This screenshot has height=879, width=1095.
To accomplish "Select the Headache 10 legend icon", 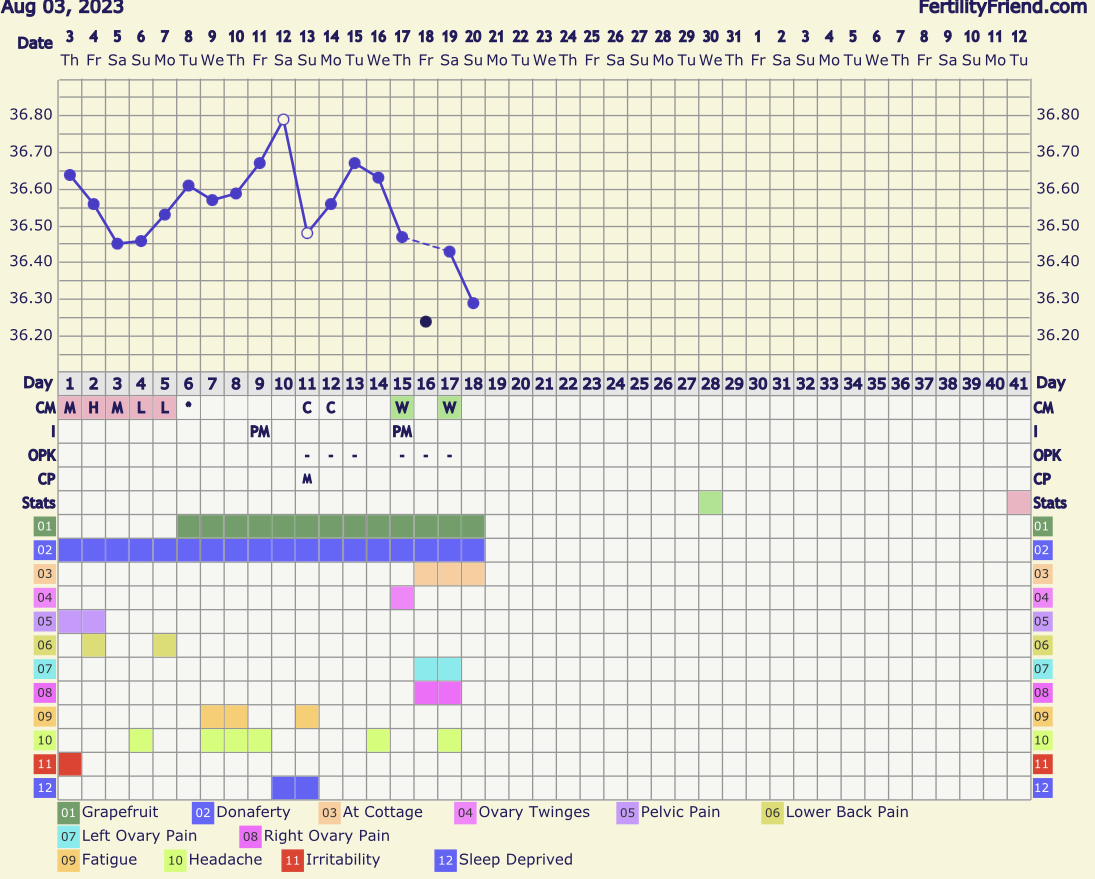I will tap(175, 860).
